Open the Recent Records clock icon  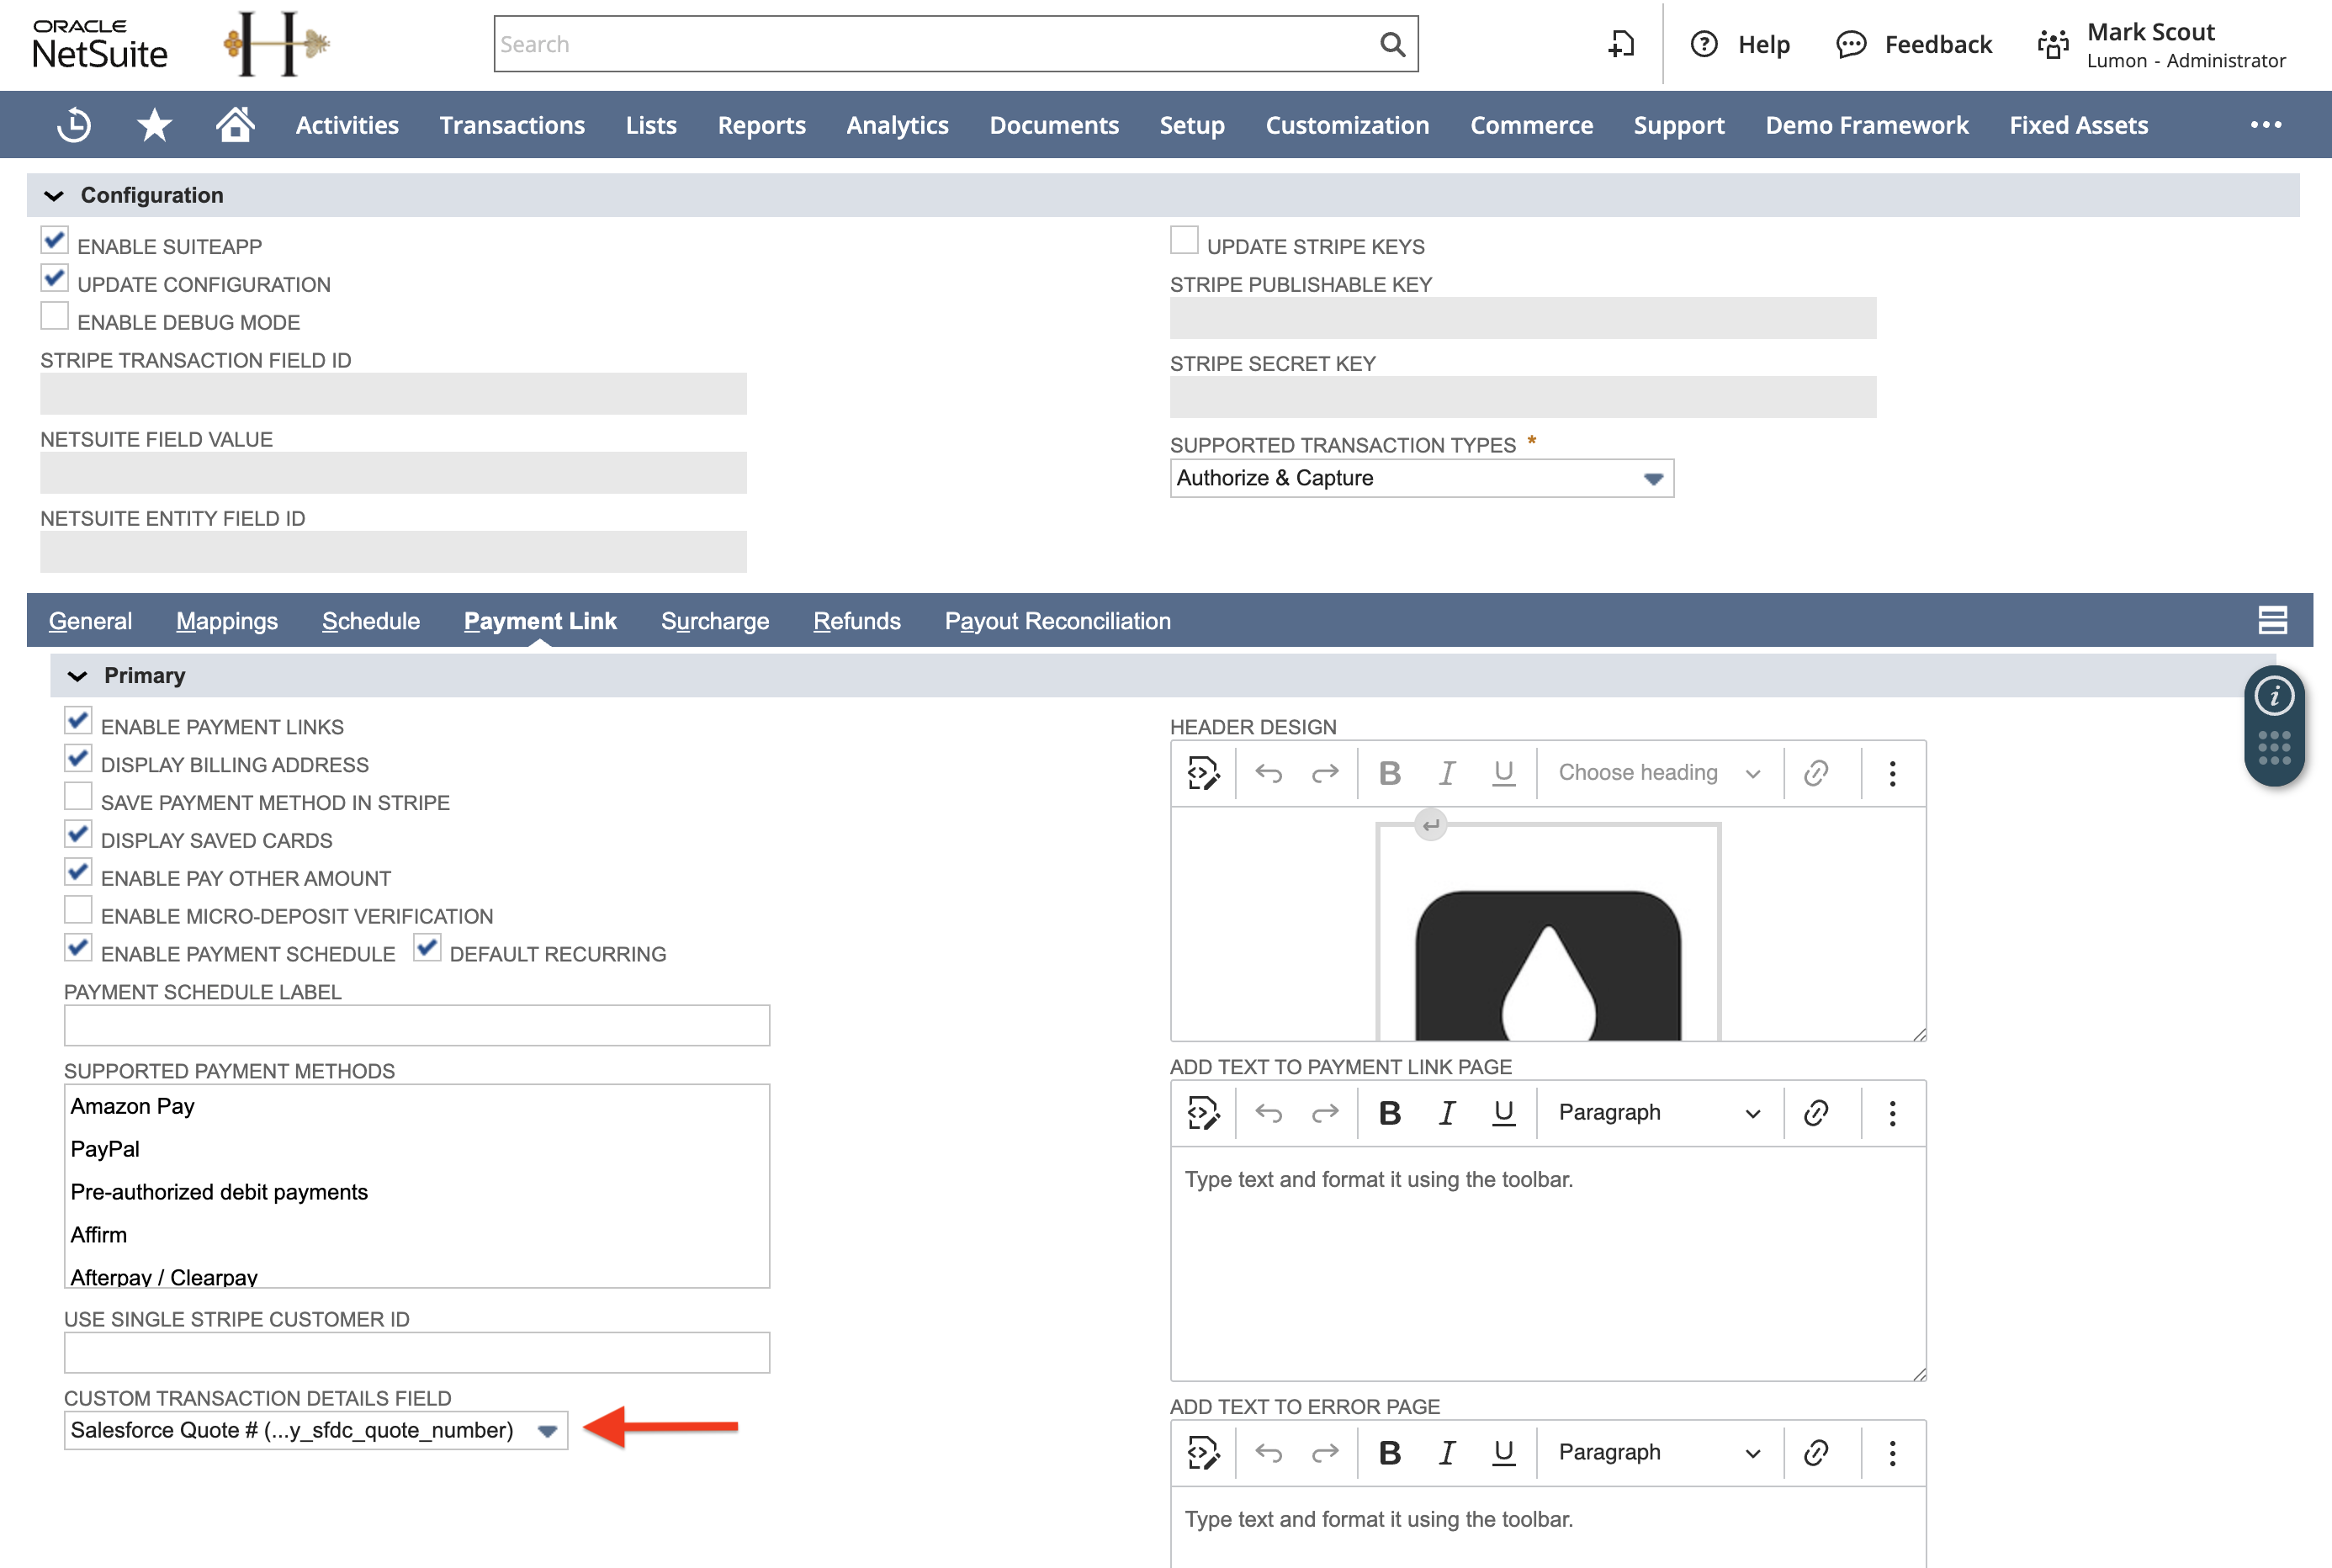pos(74,125)
